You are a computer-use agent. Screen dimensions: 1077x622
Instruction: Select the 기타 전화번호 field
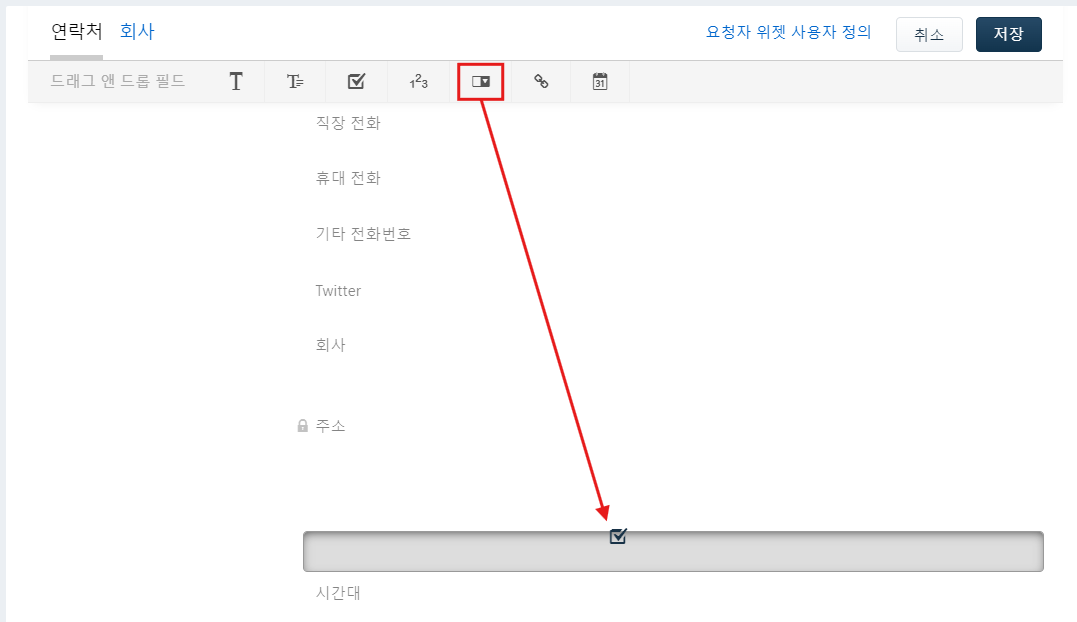(363, 234)
